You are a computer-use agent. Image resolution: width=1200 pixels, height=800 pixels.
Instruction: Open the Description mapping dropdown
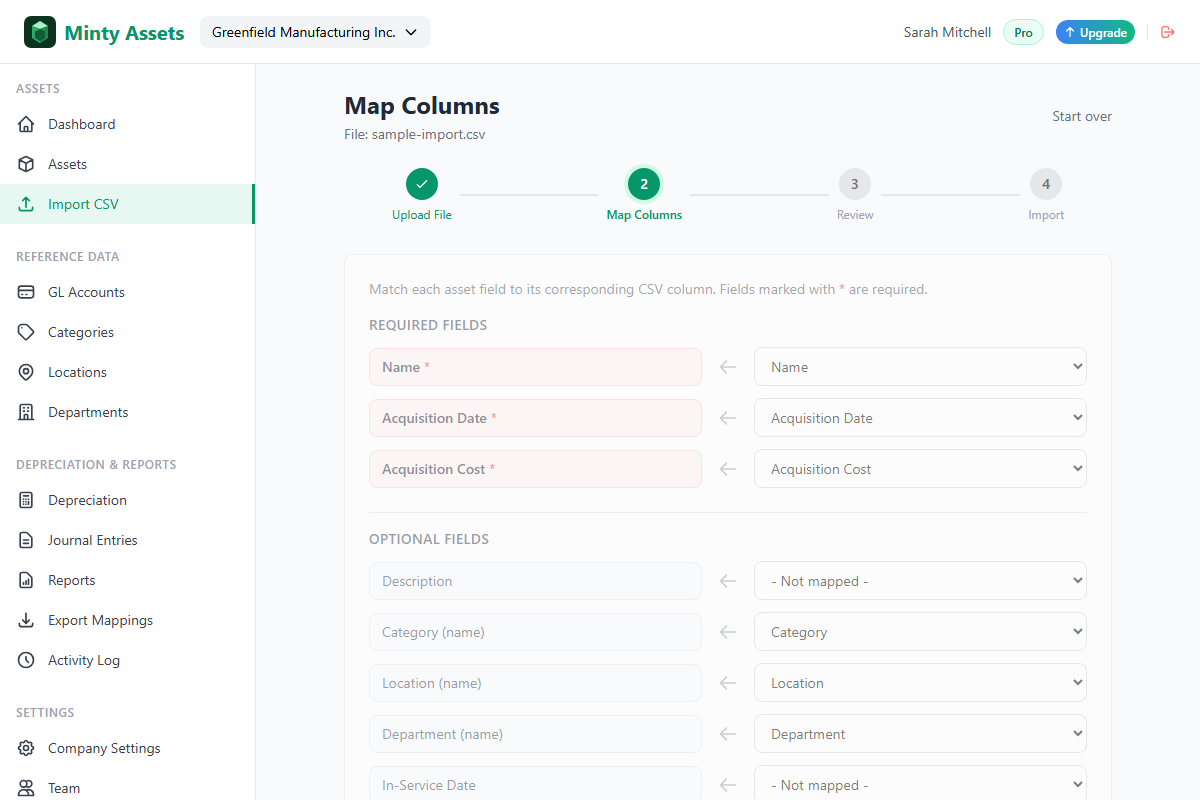920,581
